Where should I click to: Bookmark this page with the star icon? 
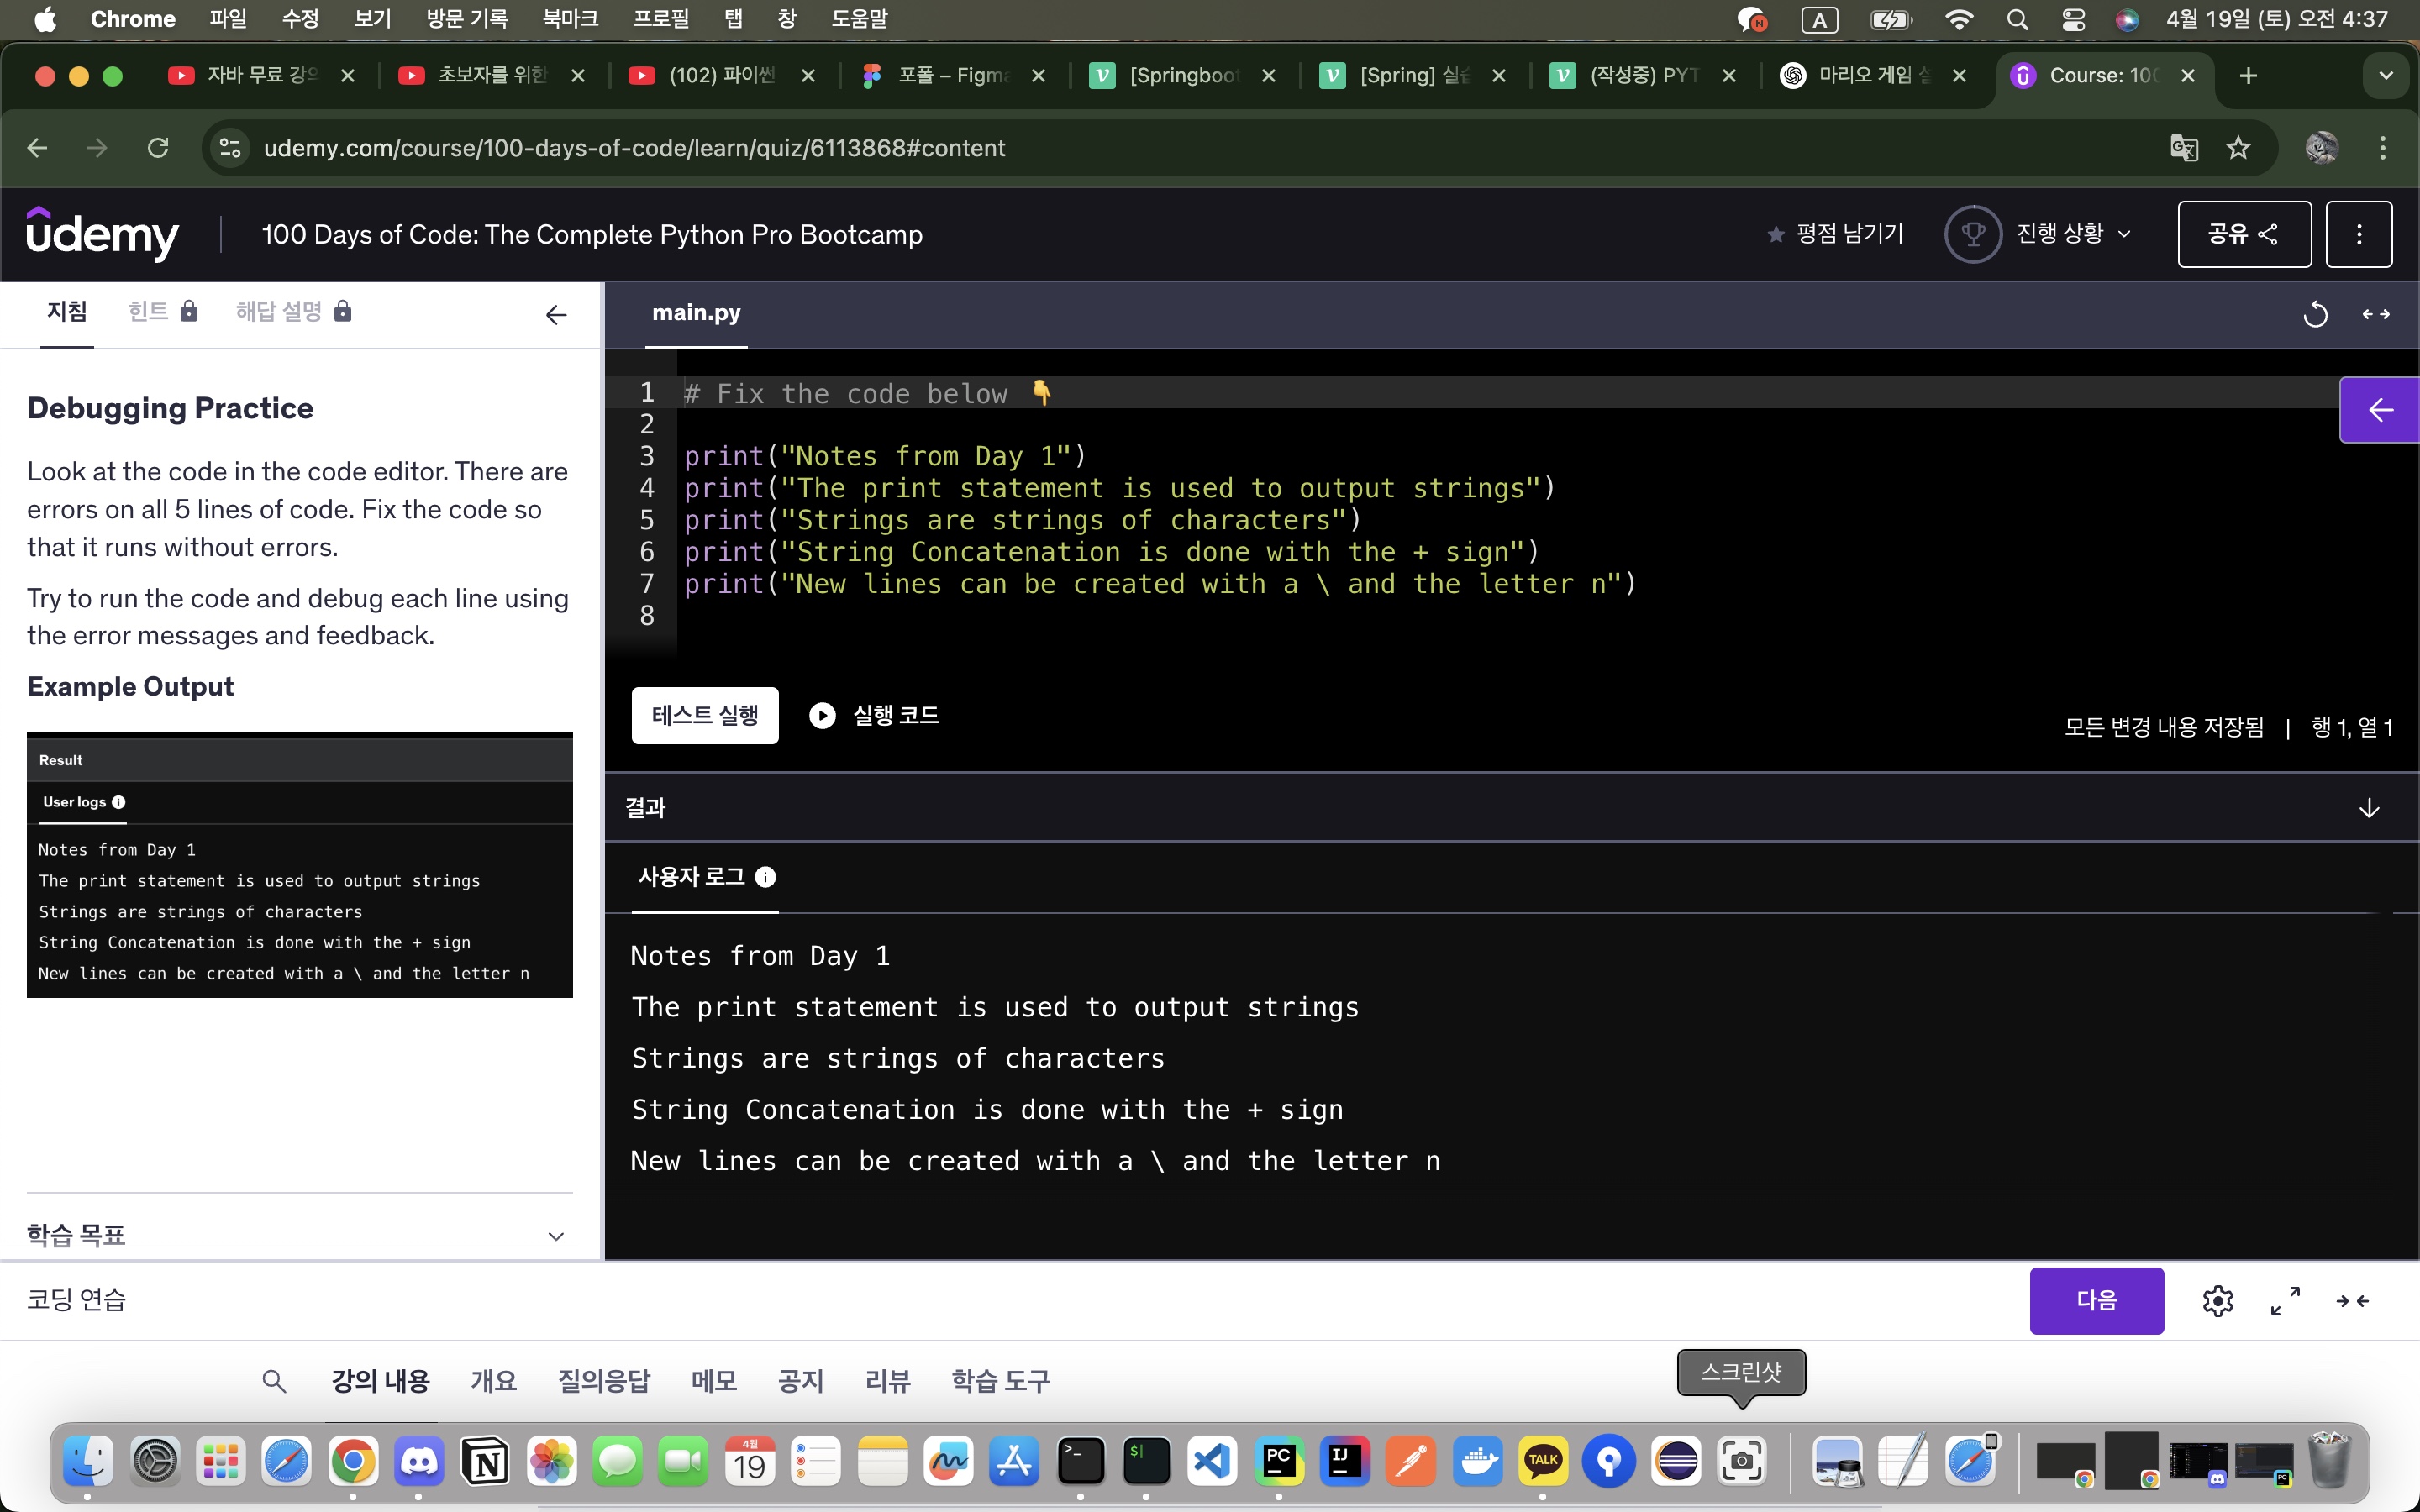[2238, 148]
